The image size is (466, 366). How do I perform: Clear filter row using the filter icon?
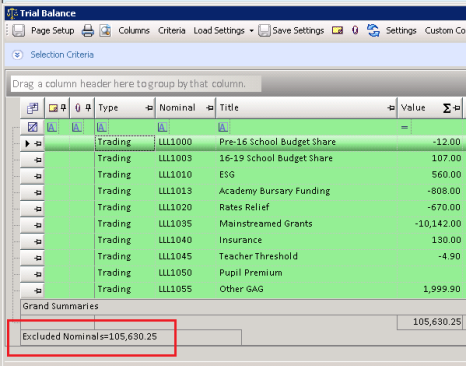click(33, 127)
